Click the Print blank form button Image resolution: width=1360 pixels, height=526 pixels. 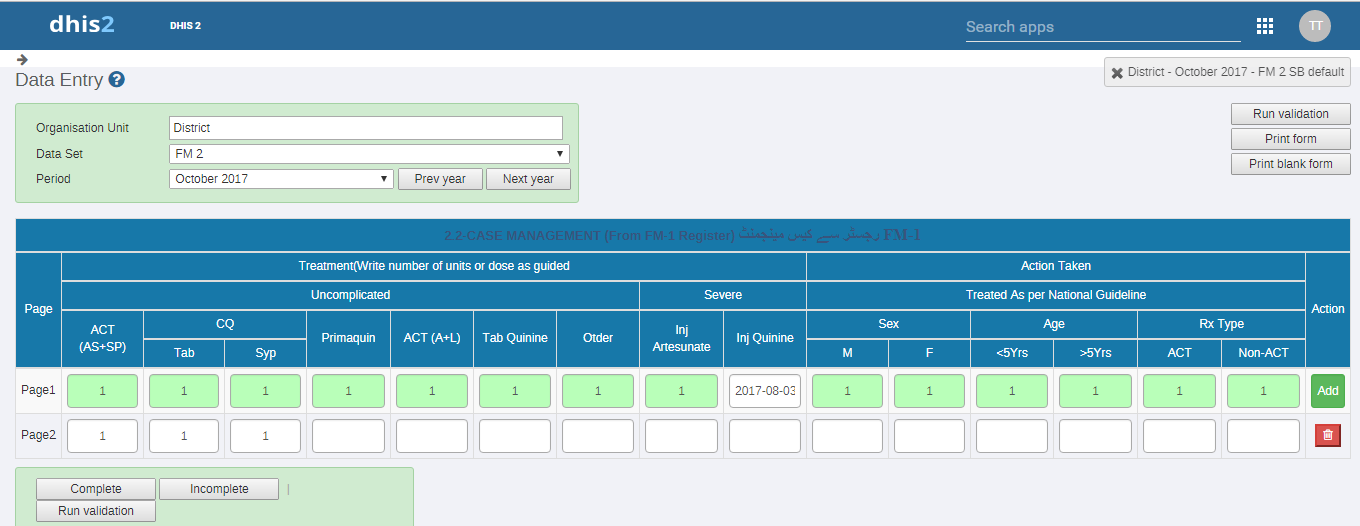(1290, 164)
